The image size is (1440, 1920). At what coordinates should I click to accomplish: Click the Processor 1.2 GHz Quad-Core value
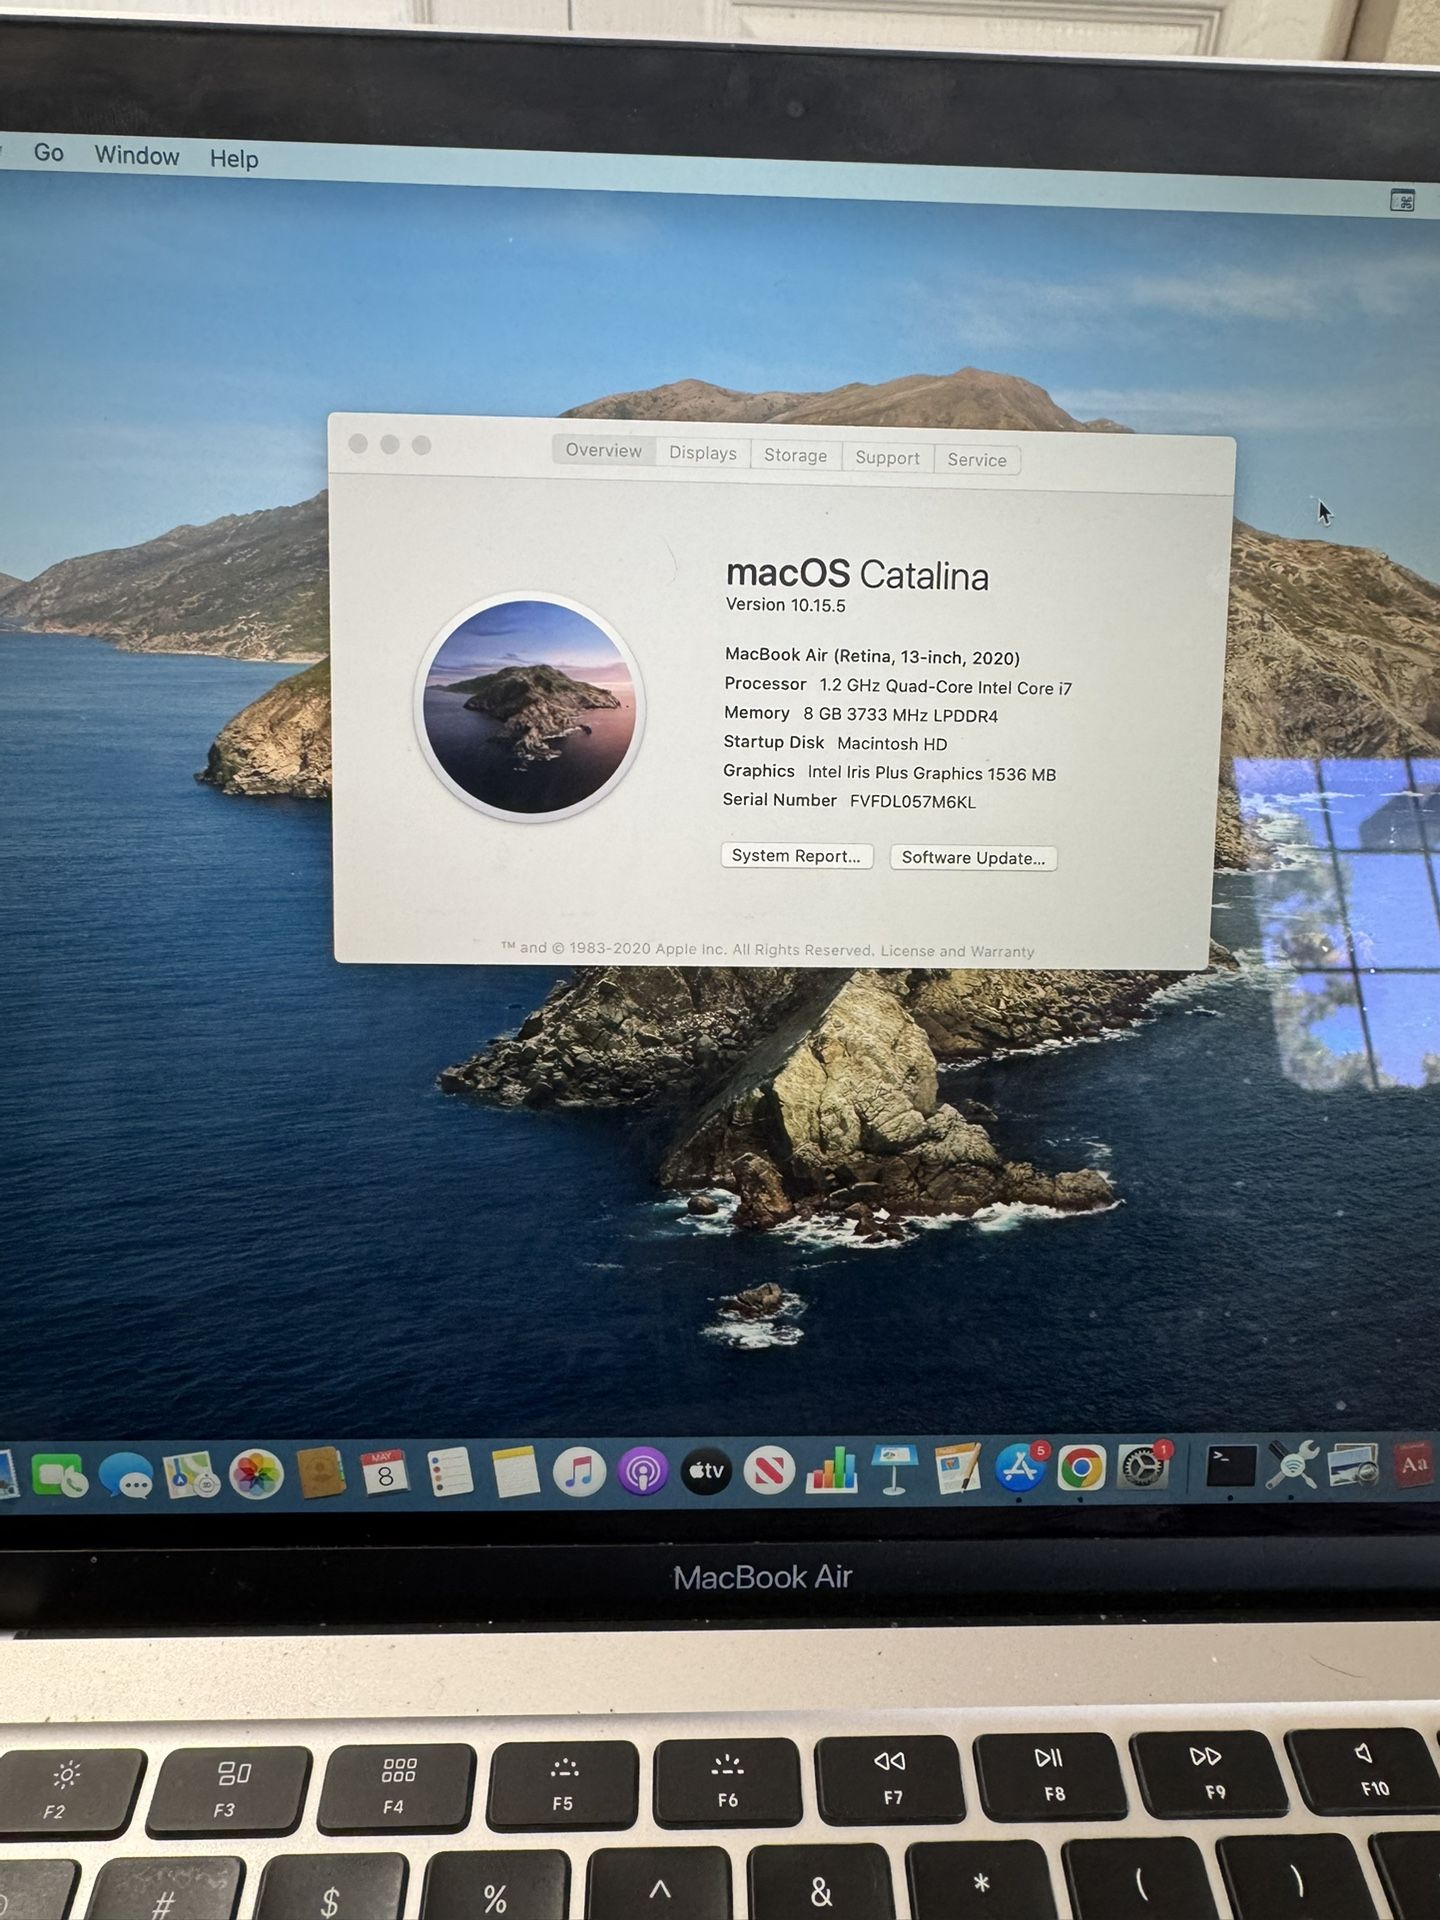[945, 687]
